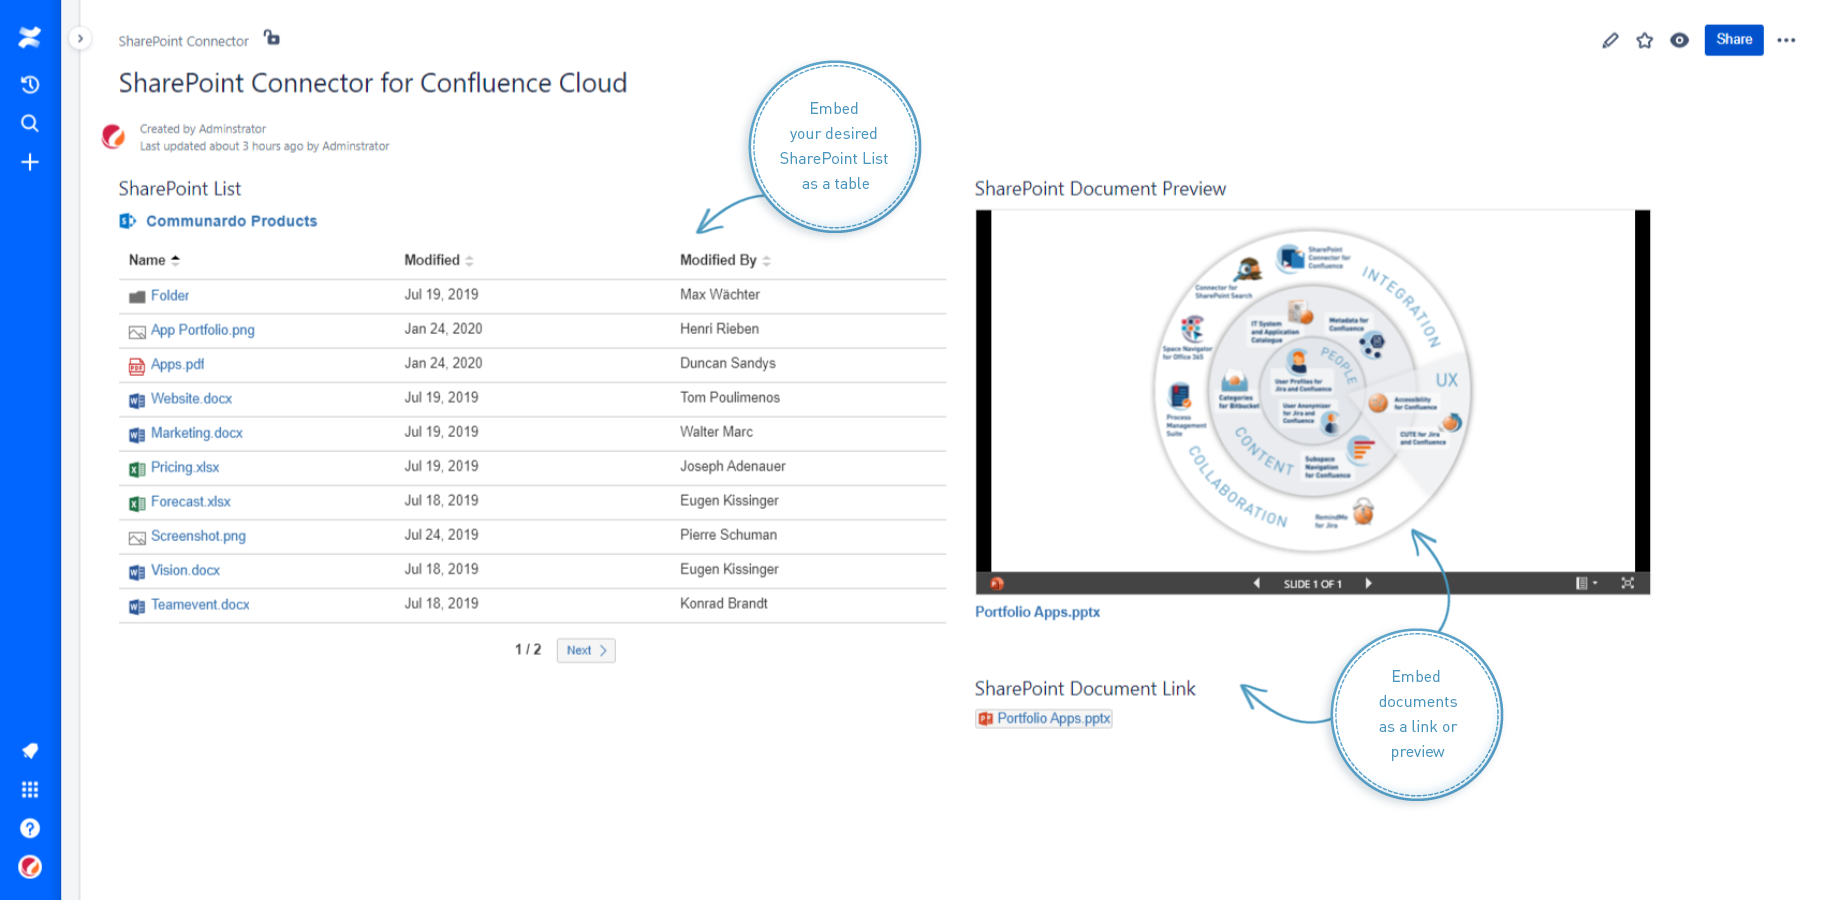The image size is (1840, 900).
Task: Open the Communardo Products list link
Action: 231,221
